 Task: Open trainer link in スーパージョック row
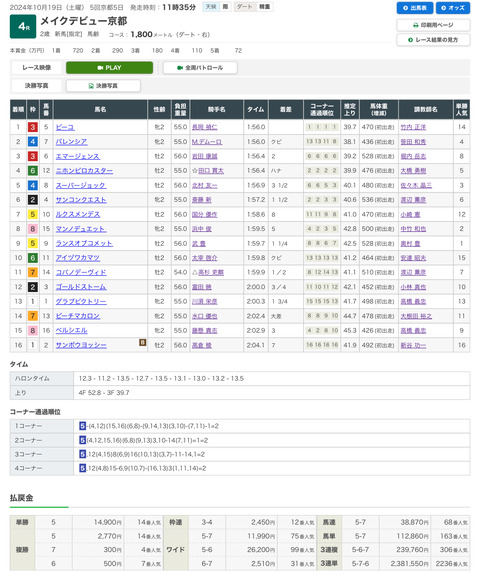(x=416, y=186)
